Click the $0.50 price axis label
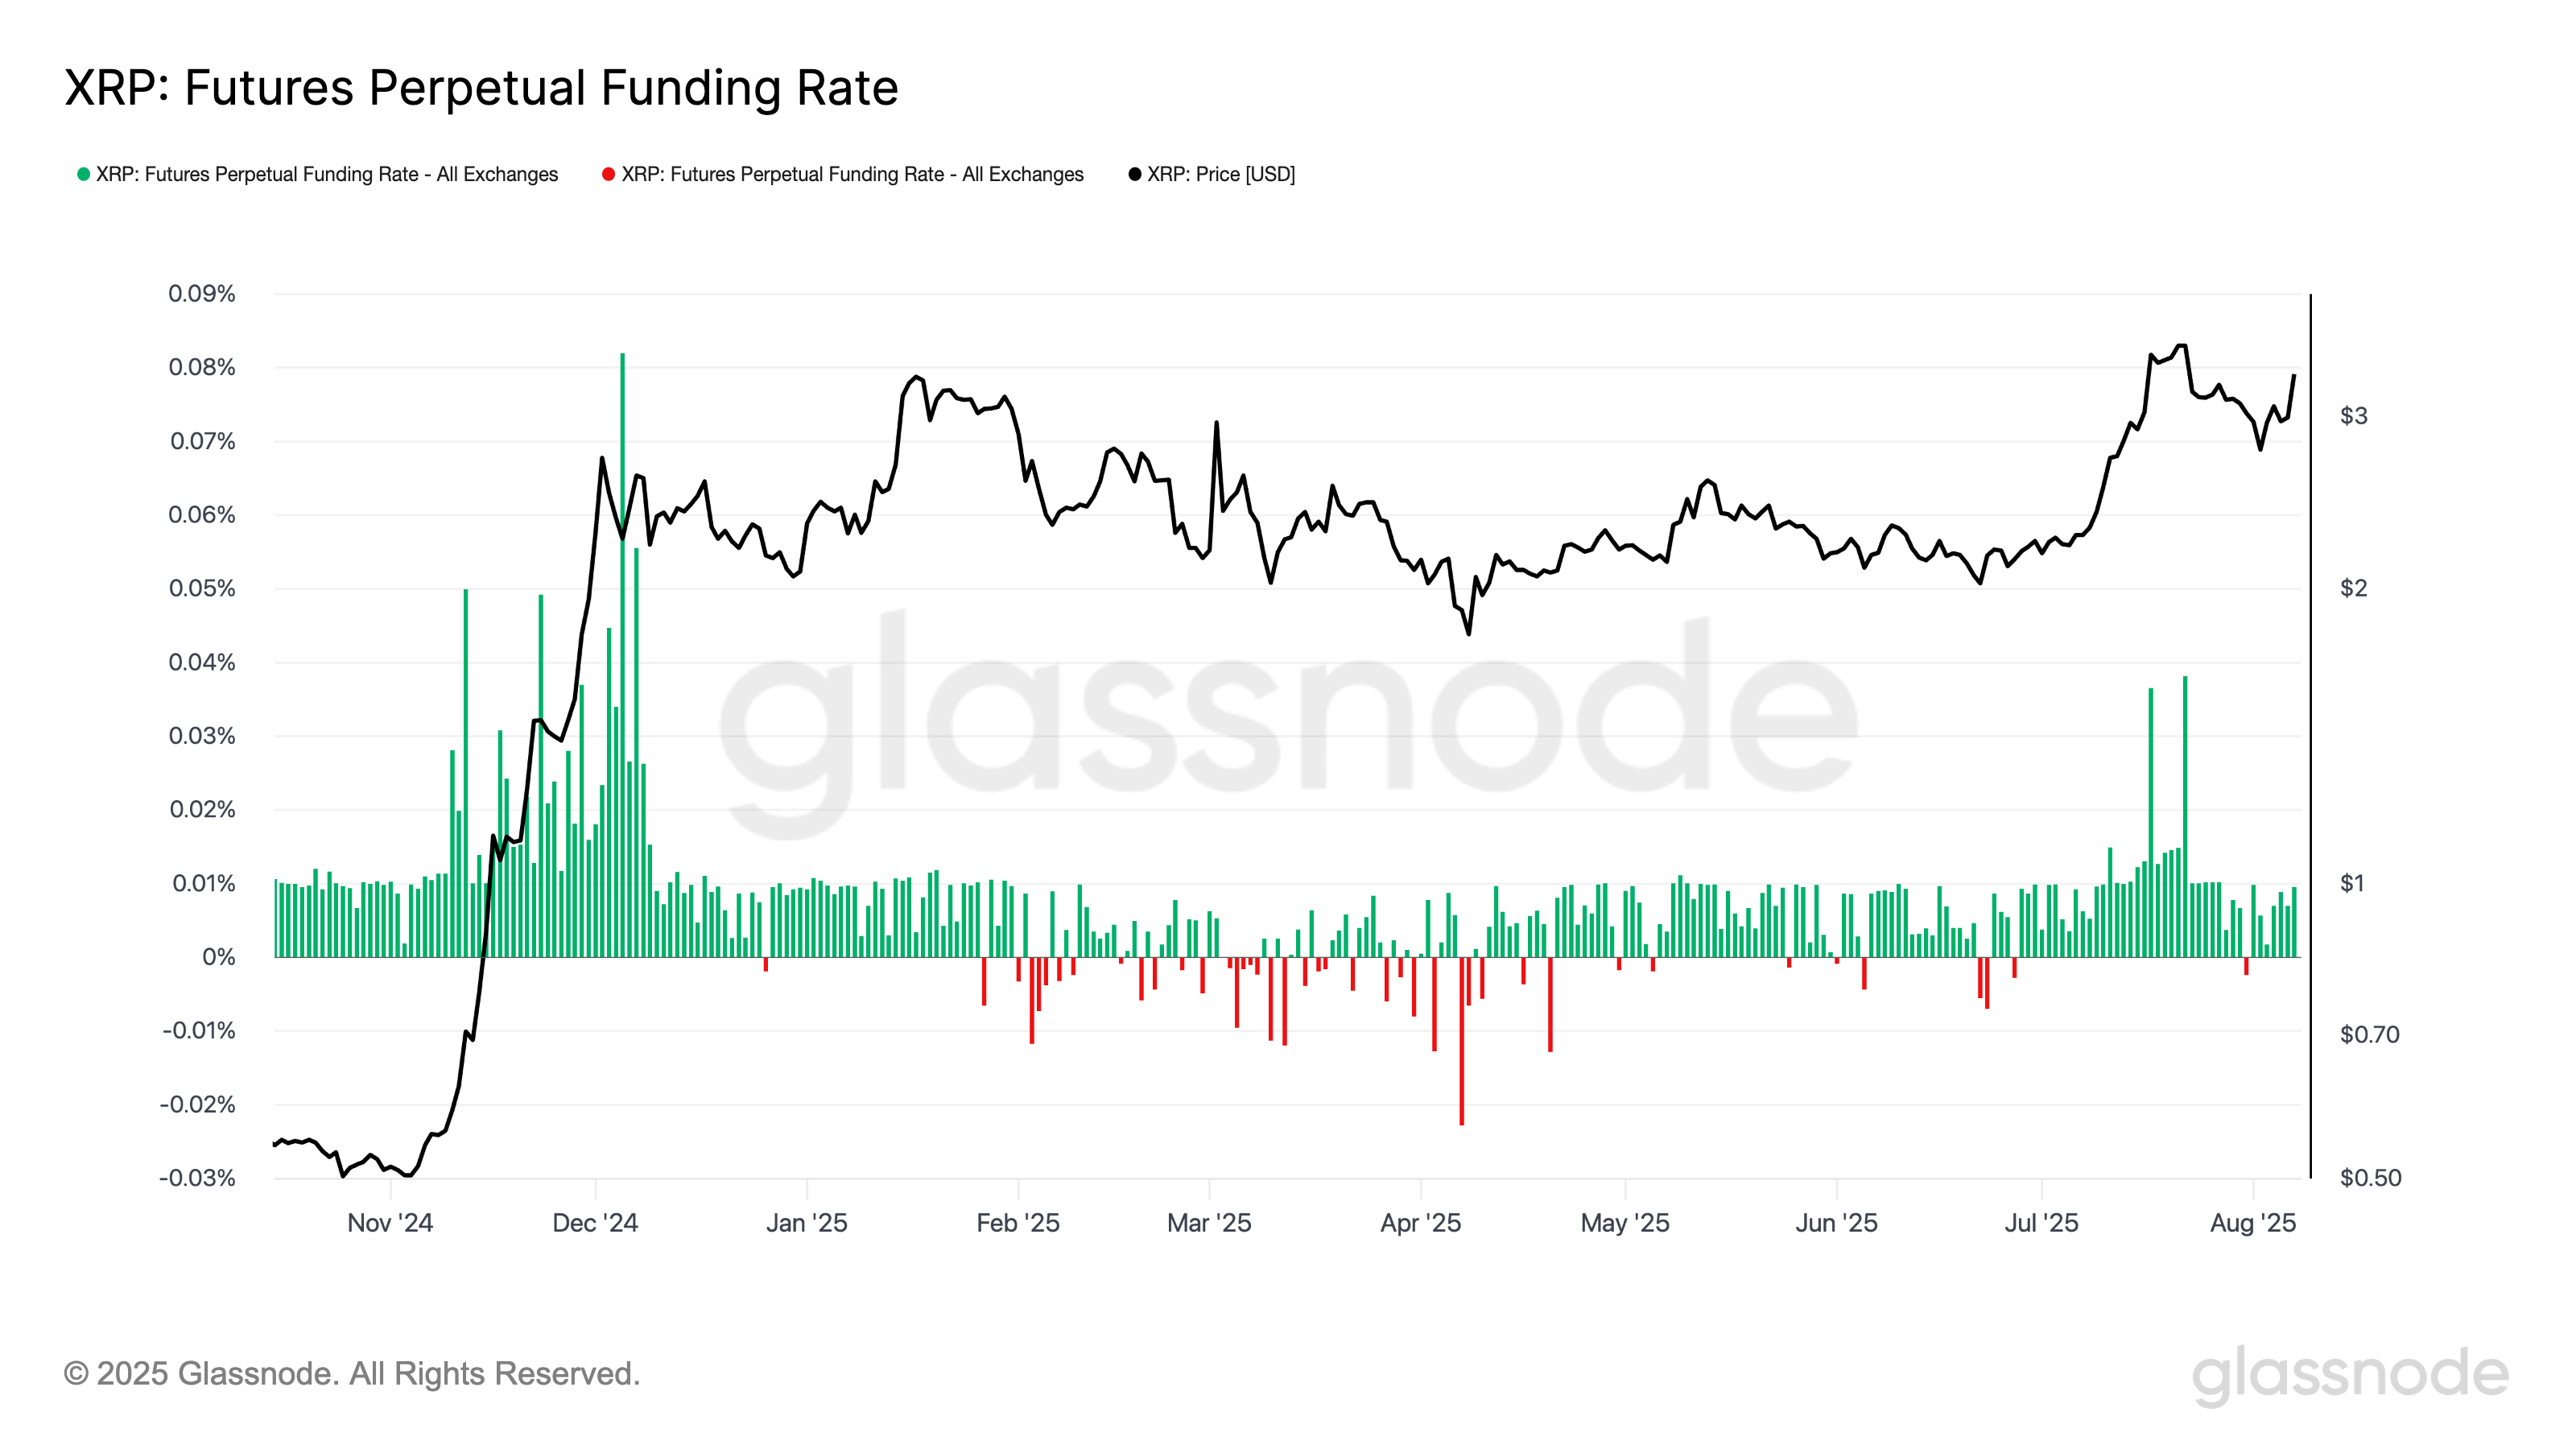This screenshot has height=1449, width=2576. (x=2370, y=1178)
